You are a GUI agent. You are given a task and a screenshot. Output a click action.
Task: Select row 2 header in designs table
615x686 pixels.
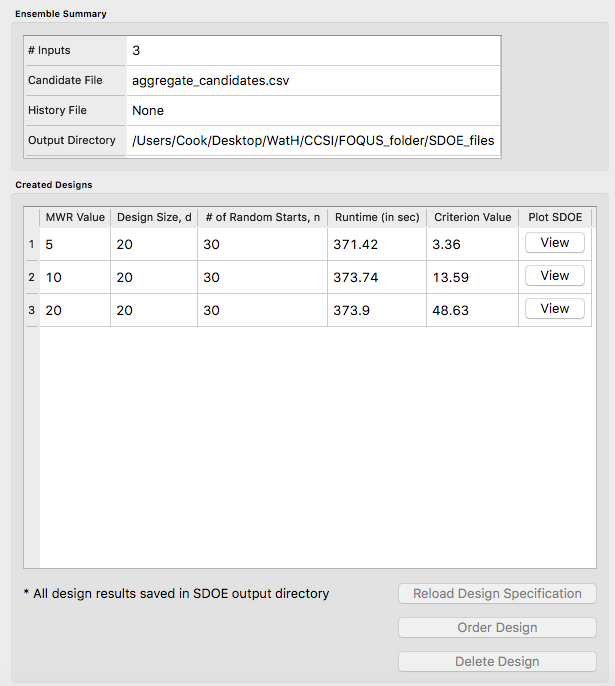click(31, 277)
